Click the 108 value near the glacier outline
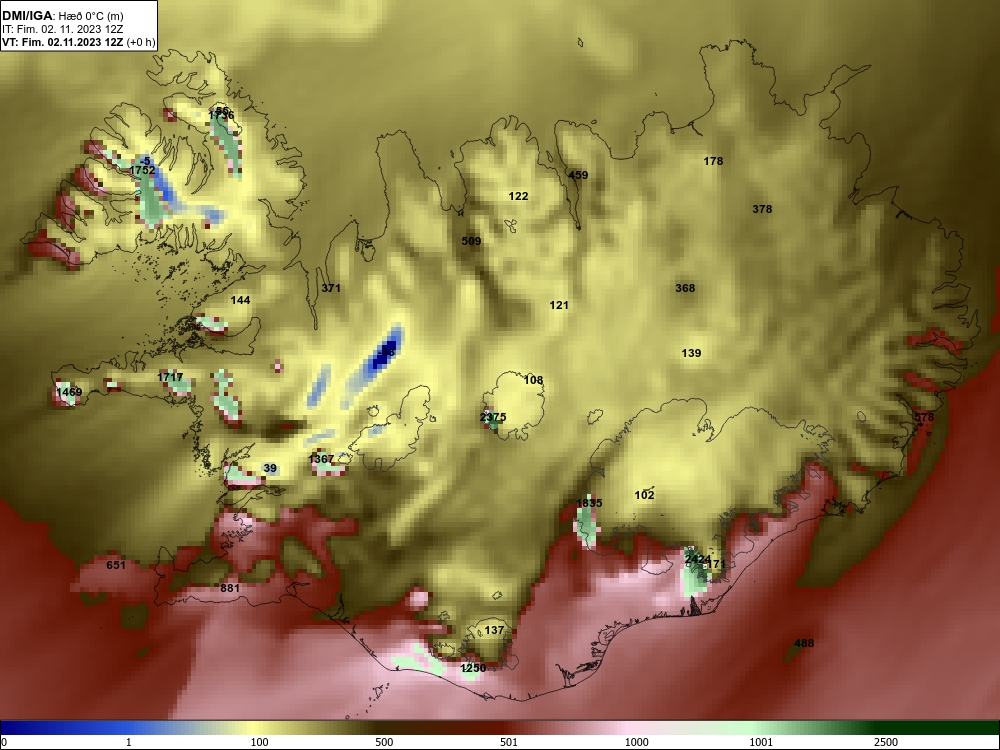The height and width of the screenshot is (750, 1000). coord(533,380)
